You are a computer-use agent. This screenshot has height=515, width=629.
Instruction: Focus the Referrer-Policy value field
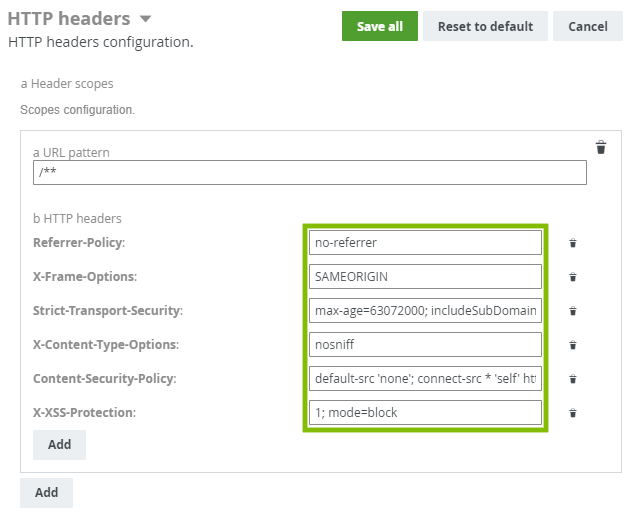point(425,242)
